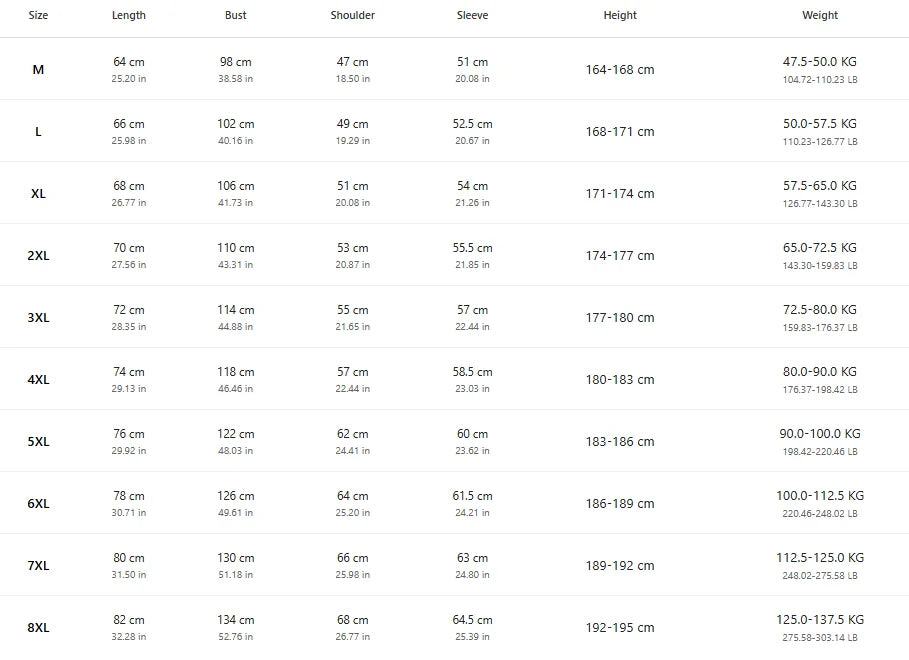This screenshot has width=909, height=660.
Task: Click the Height column header
Action: tap(620, 15)
